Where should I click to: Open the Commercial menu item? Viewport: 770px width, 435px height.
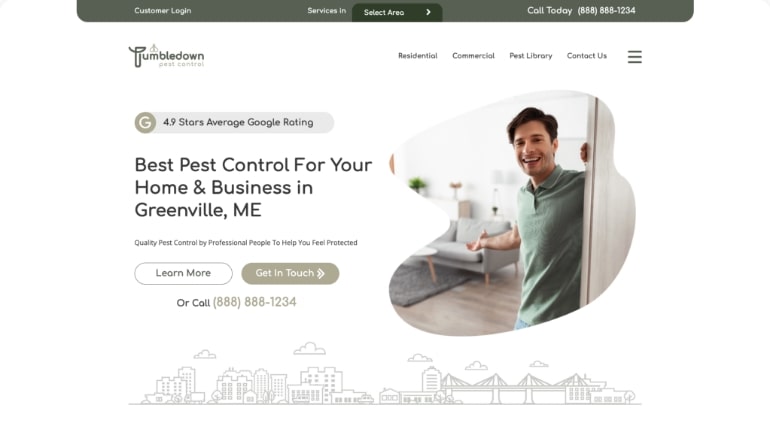(x=473, y=56)
